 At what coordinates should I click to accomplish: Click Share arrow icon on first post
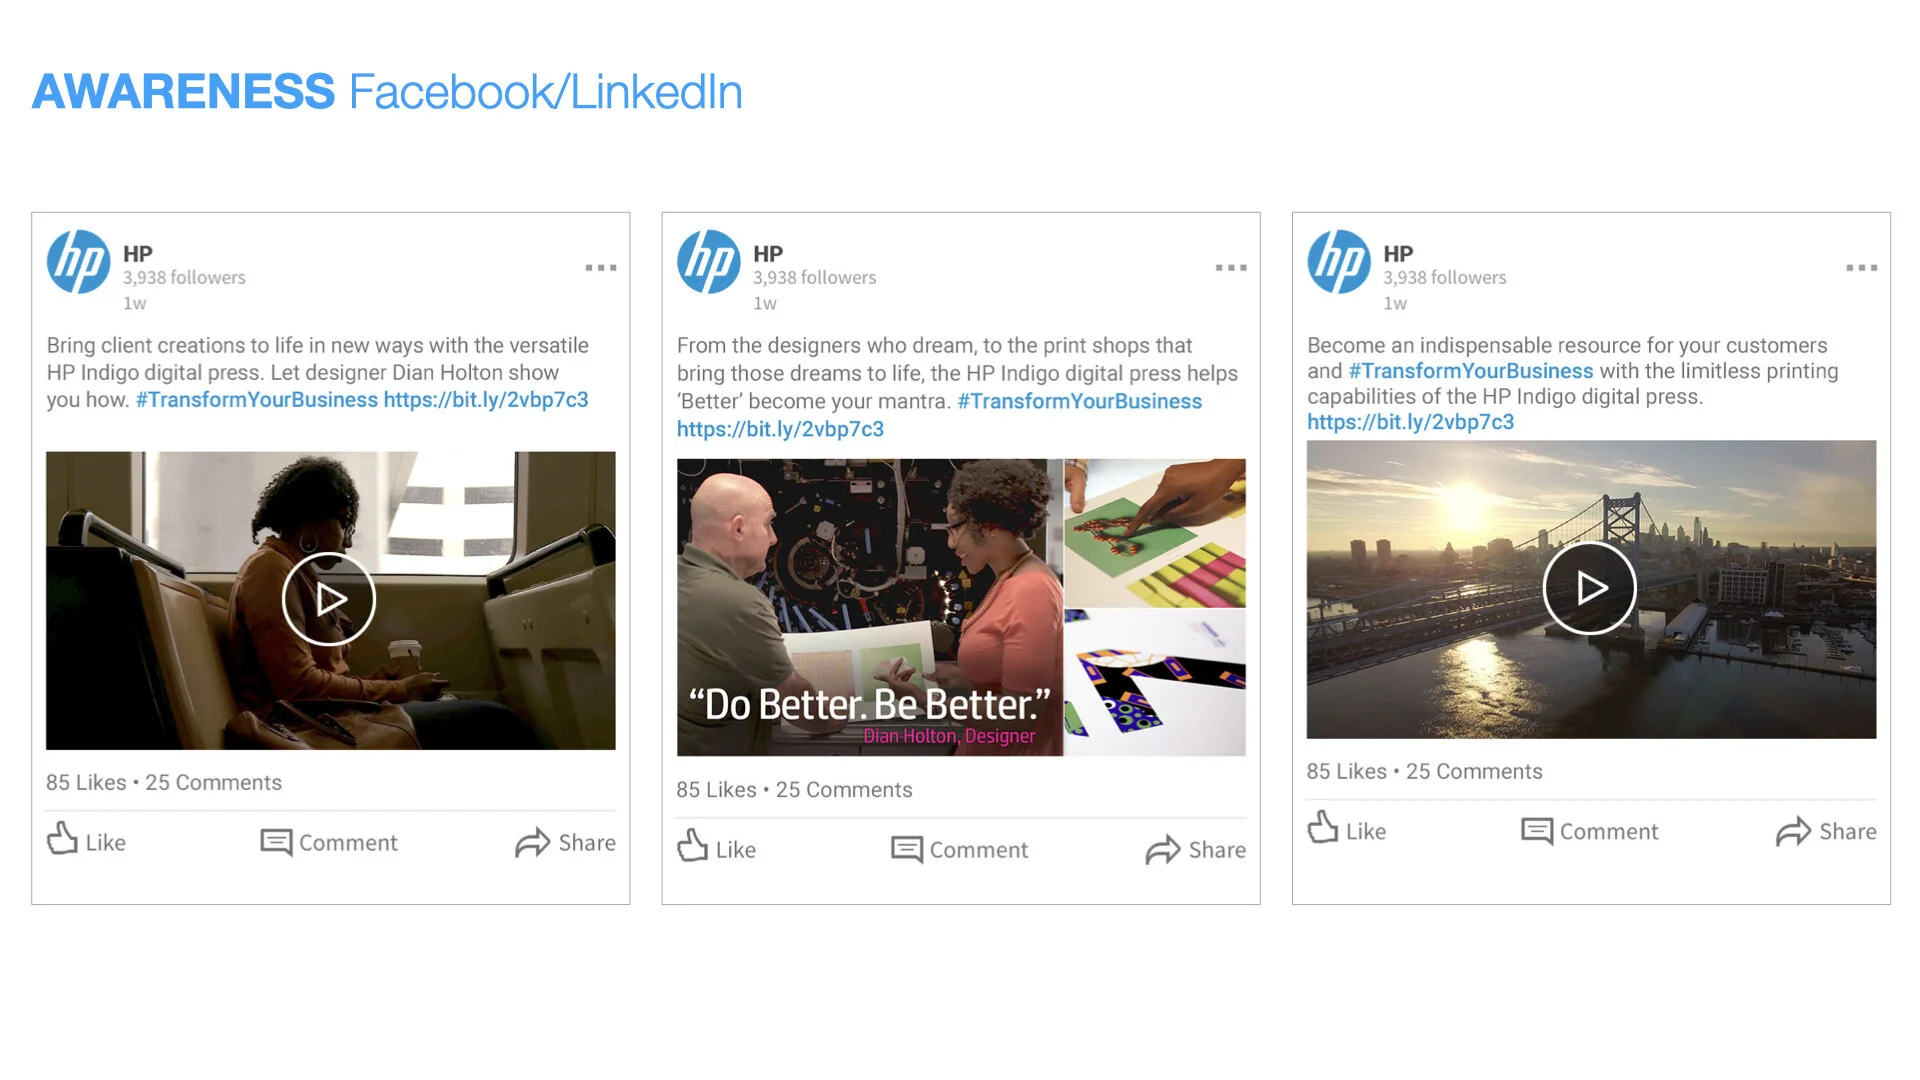click(x=532, y=842)
